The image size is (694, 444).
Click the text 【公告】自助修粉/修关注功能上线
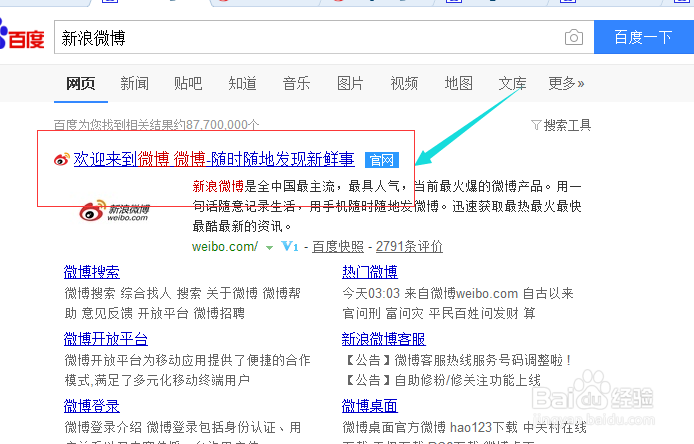point(442,380)
